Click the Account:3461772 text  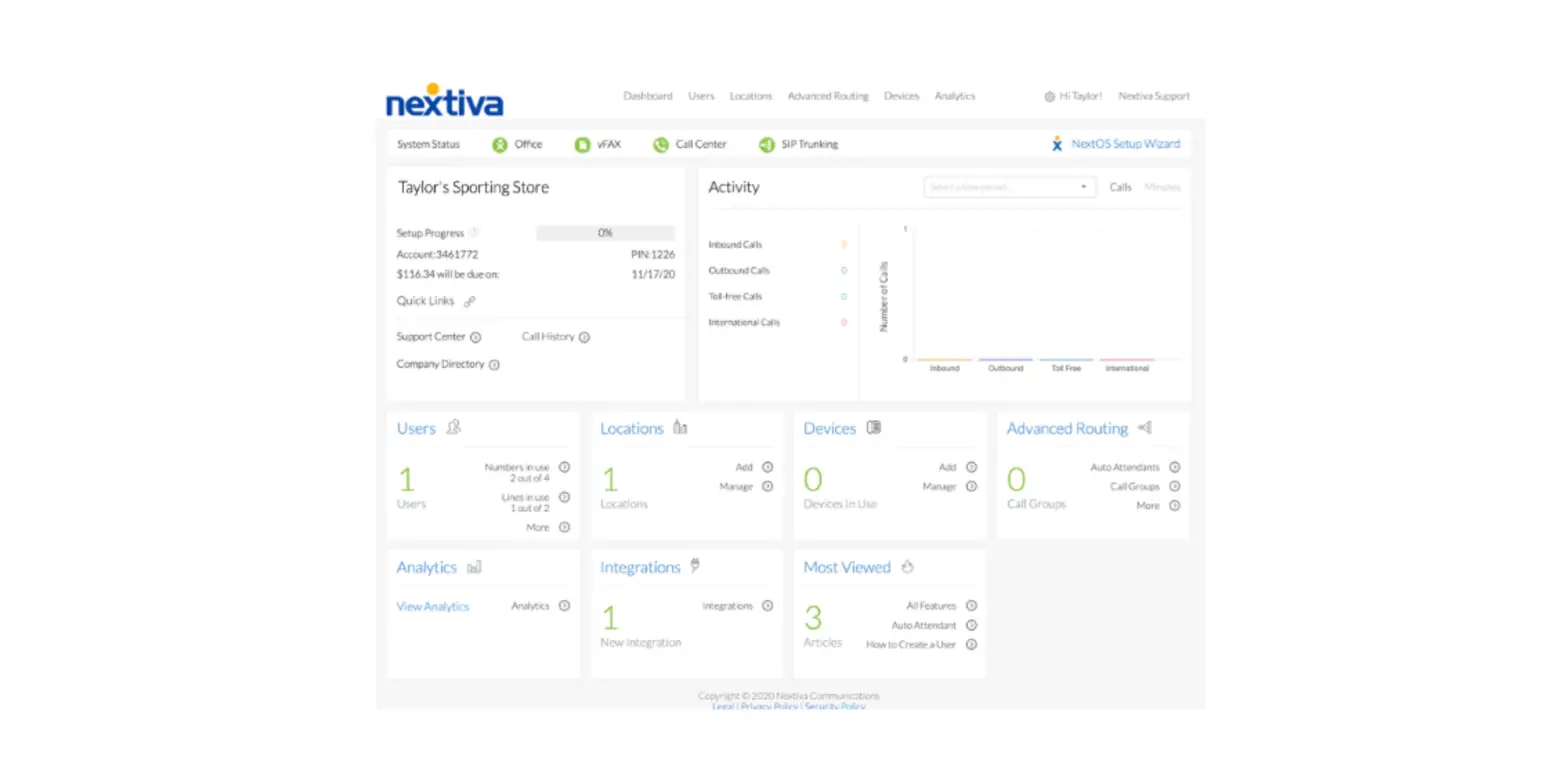[x=437, y=255]
